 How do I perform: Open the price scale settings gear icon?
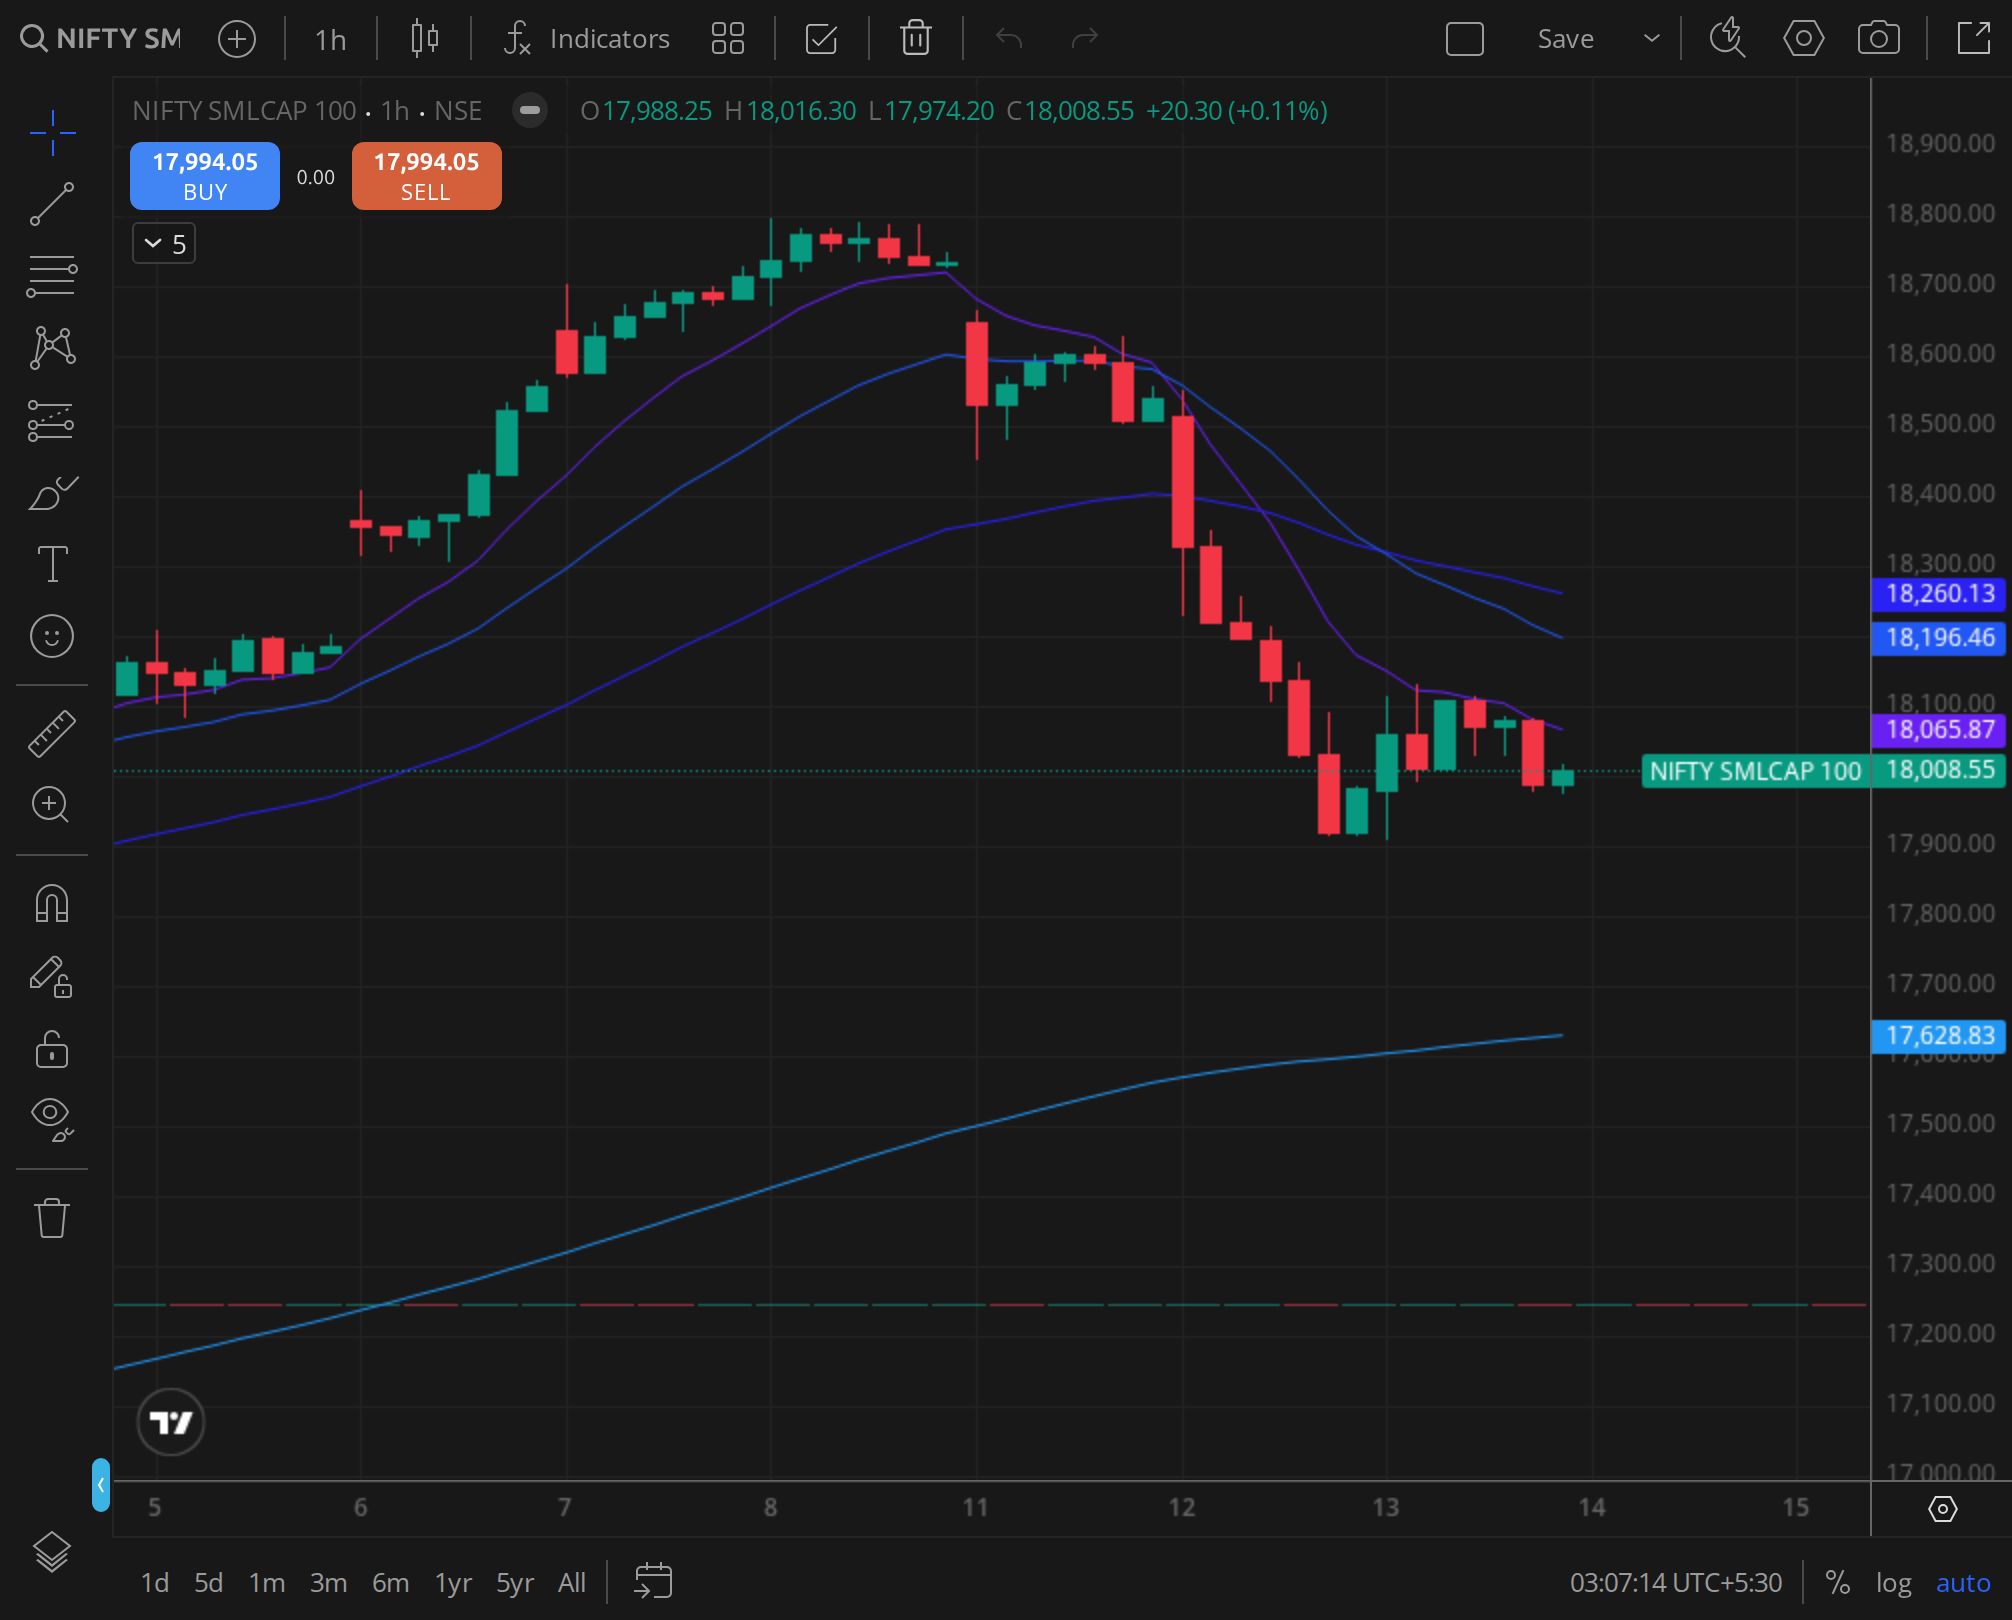point(1943,1509)
